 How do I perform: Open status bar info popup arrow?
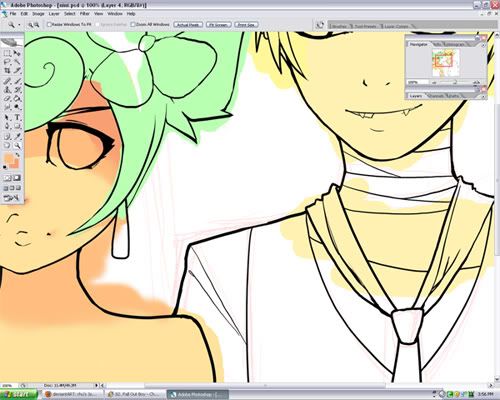[97, 385]
